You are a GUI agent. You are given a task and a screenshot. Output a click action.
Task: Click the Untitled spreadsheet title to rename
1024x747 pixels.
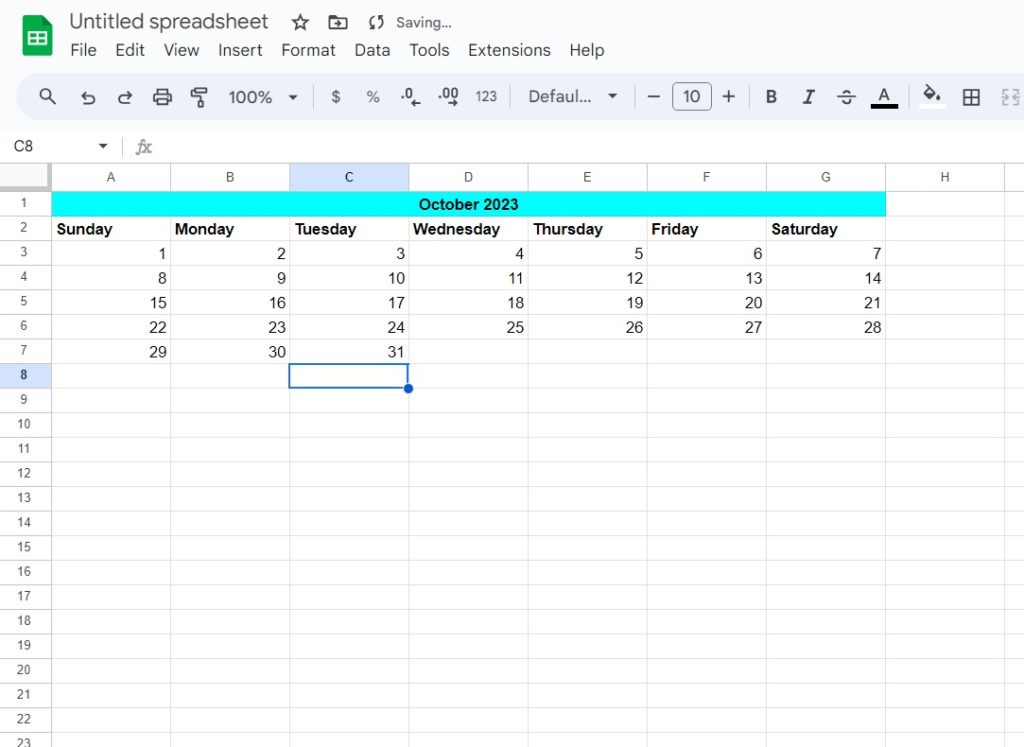[168, 22]
